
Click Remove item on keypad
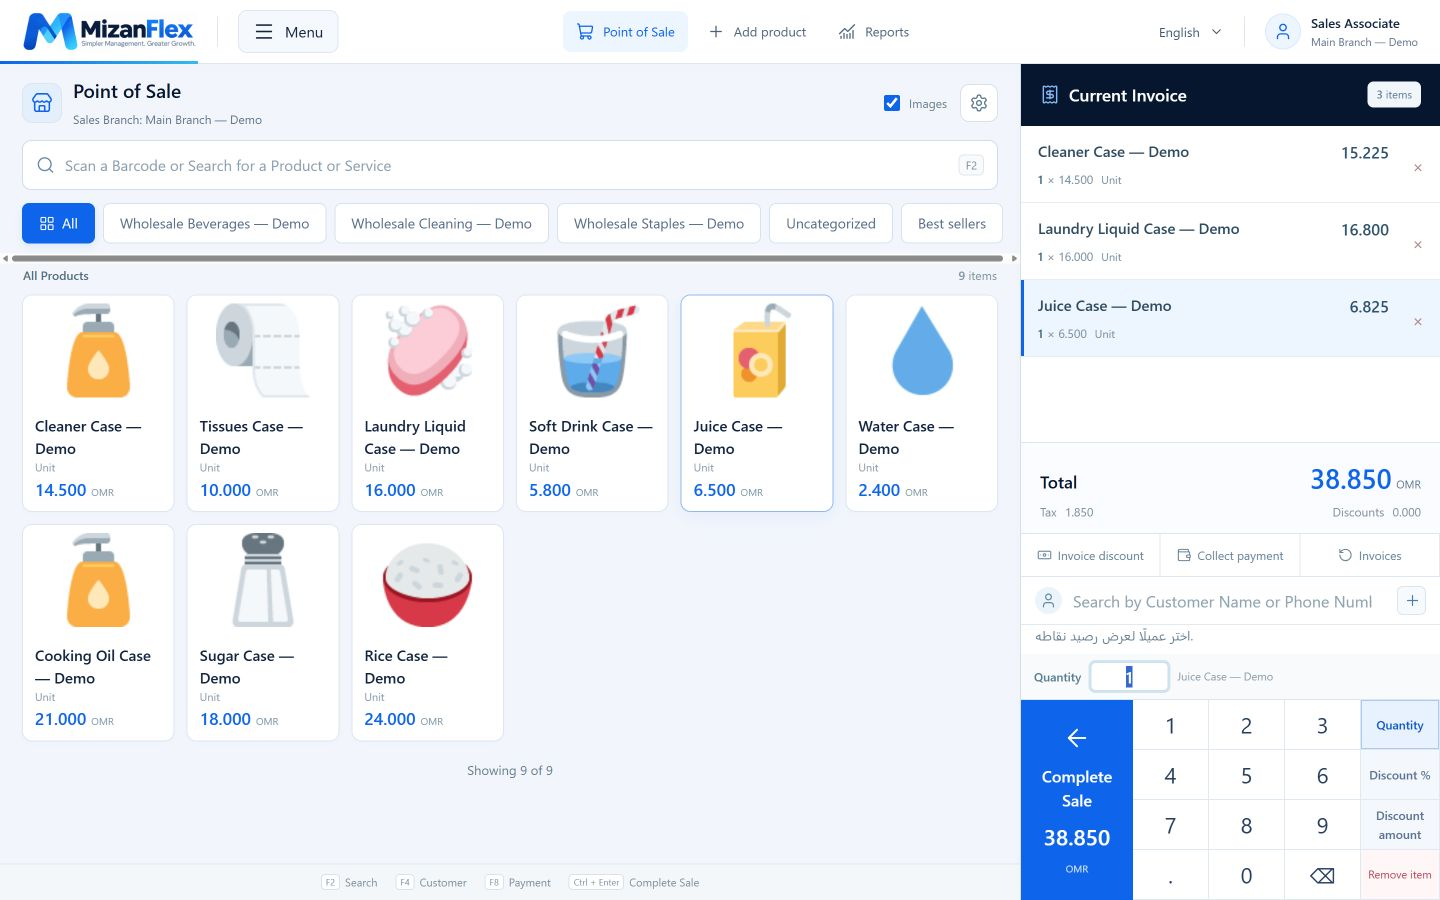(x=1400, y=875)
